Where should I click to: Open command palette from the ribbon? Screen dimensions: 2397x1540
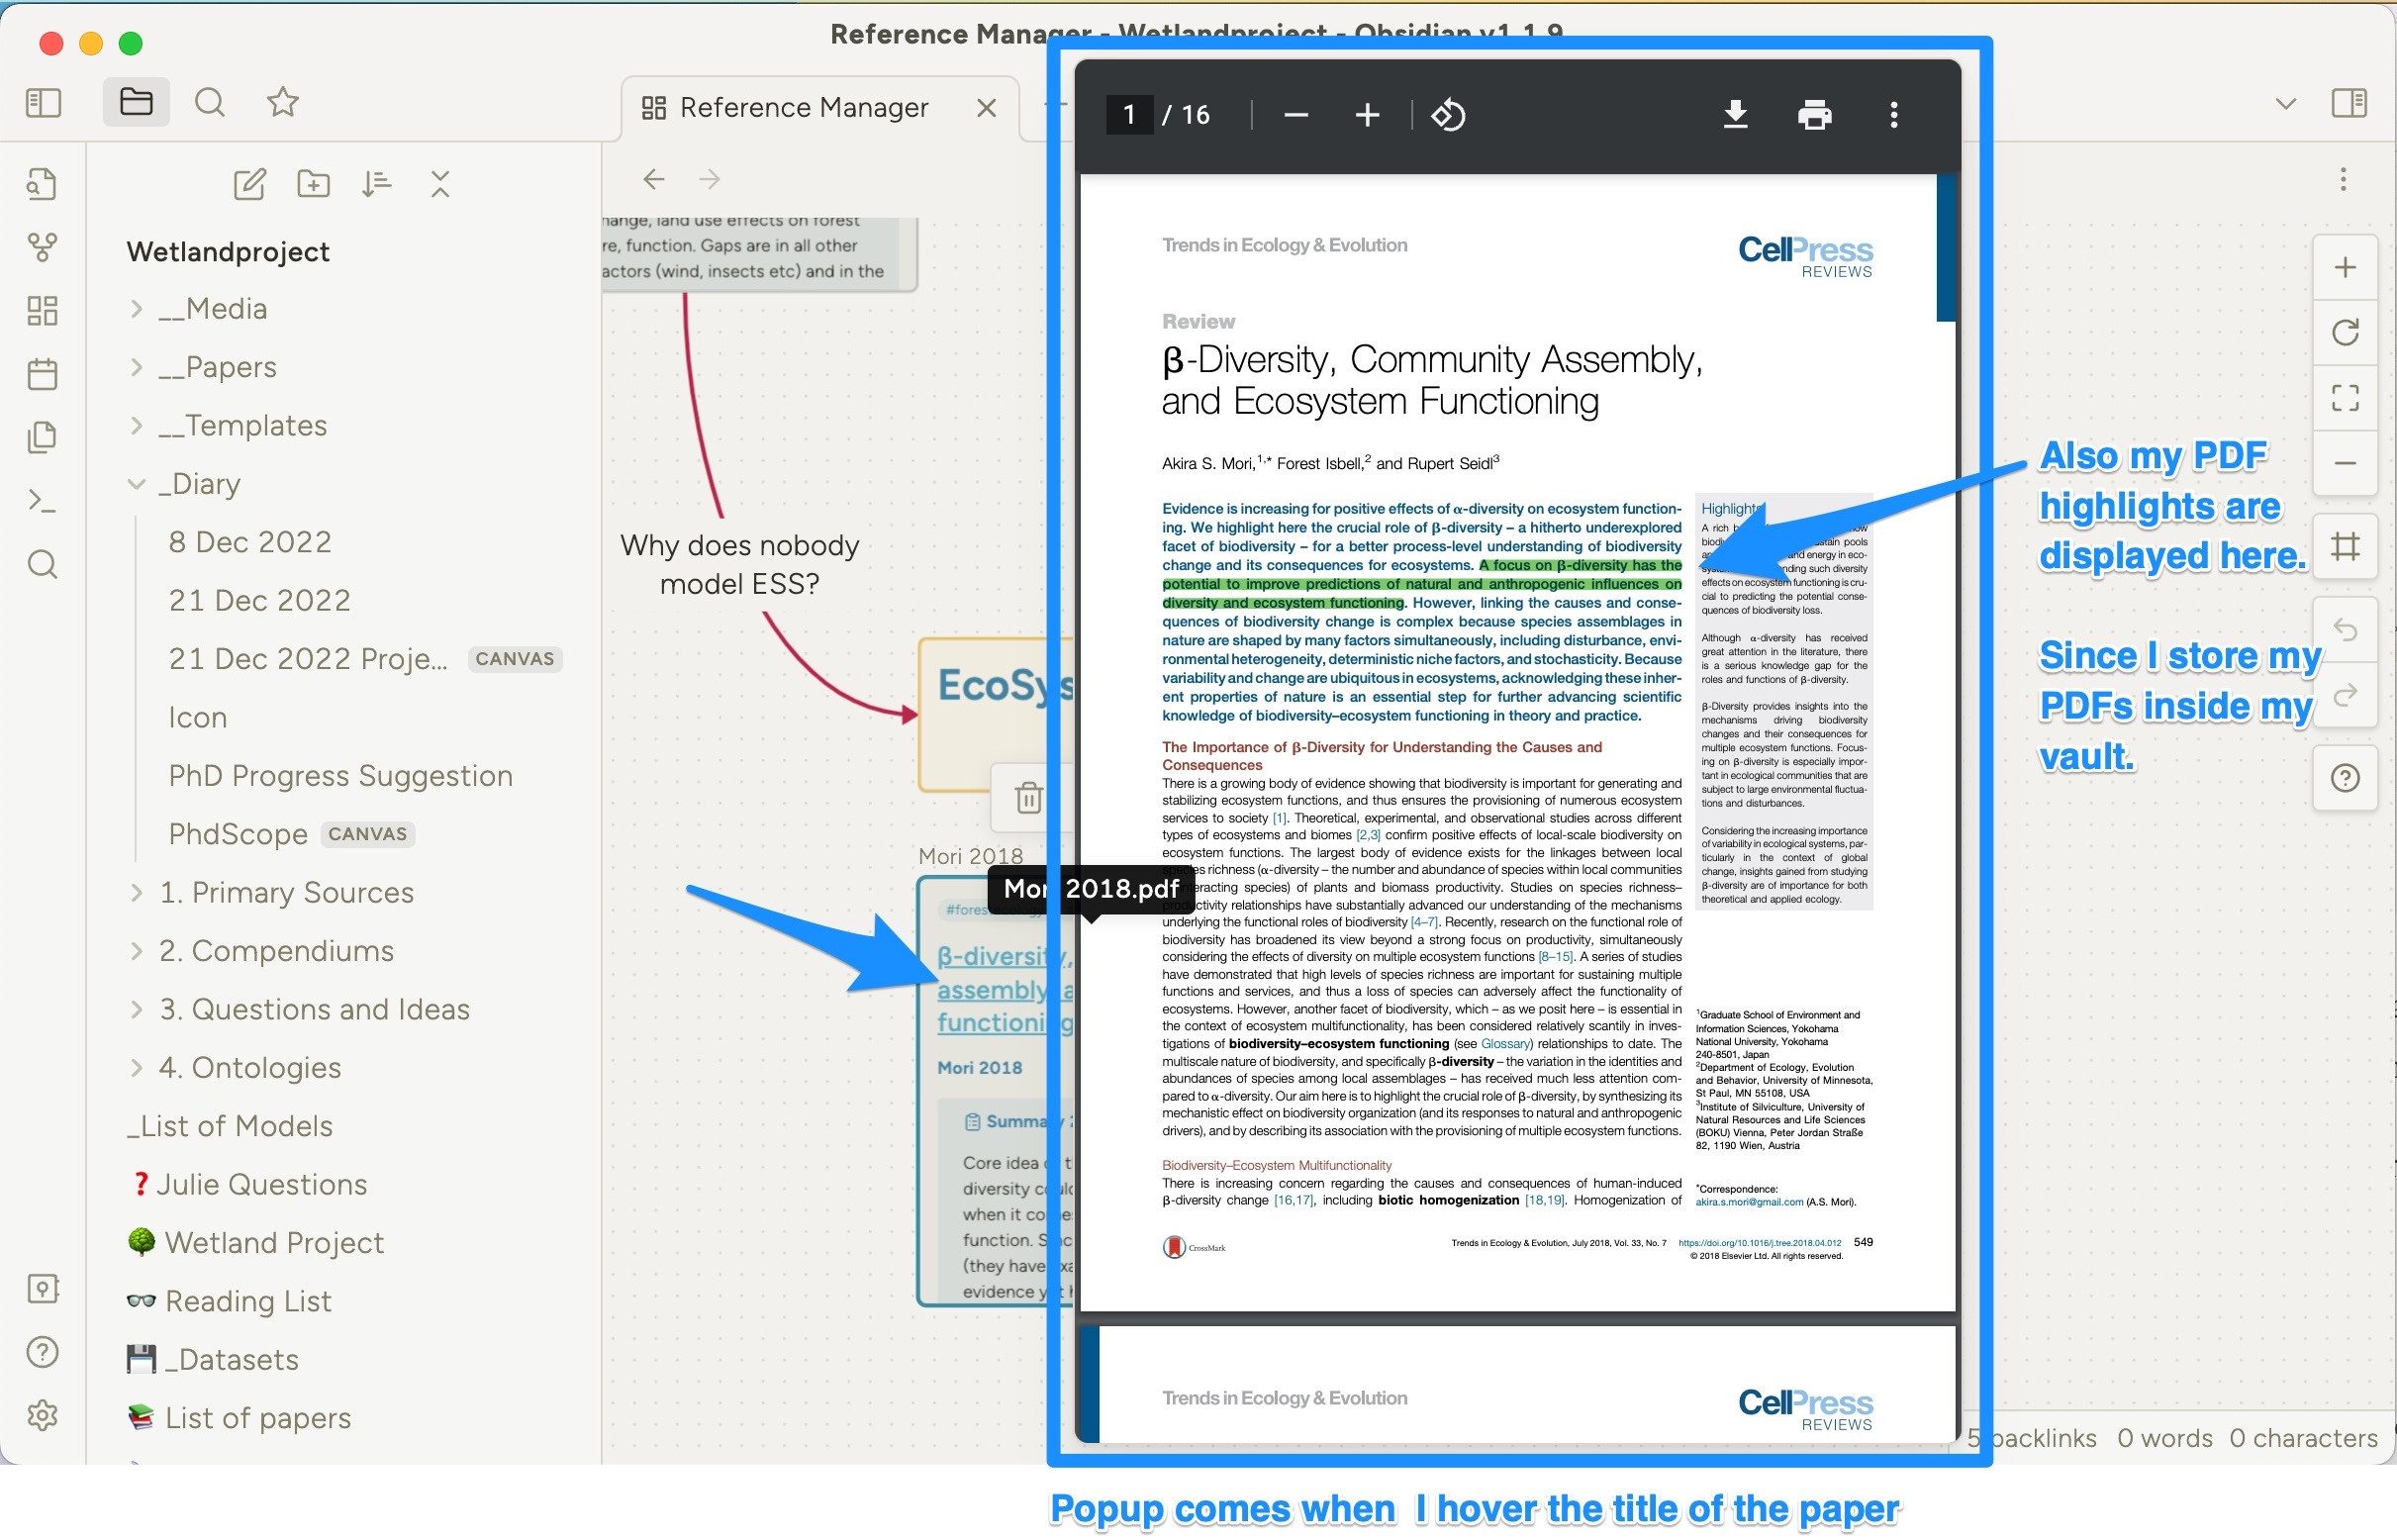click(42, 500)
